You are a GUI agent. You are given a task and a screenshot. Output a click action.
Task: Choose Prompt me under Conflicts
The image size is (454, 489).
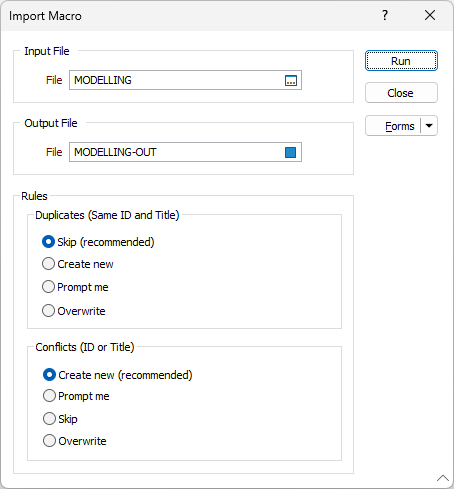76,396
